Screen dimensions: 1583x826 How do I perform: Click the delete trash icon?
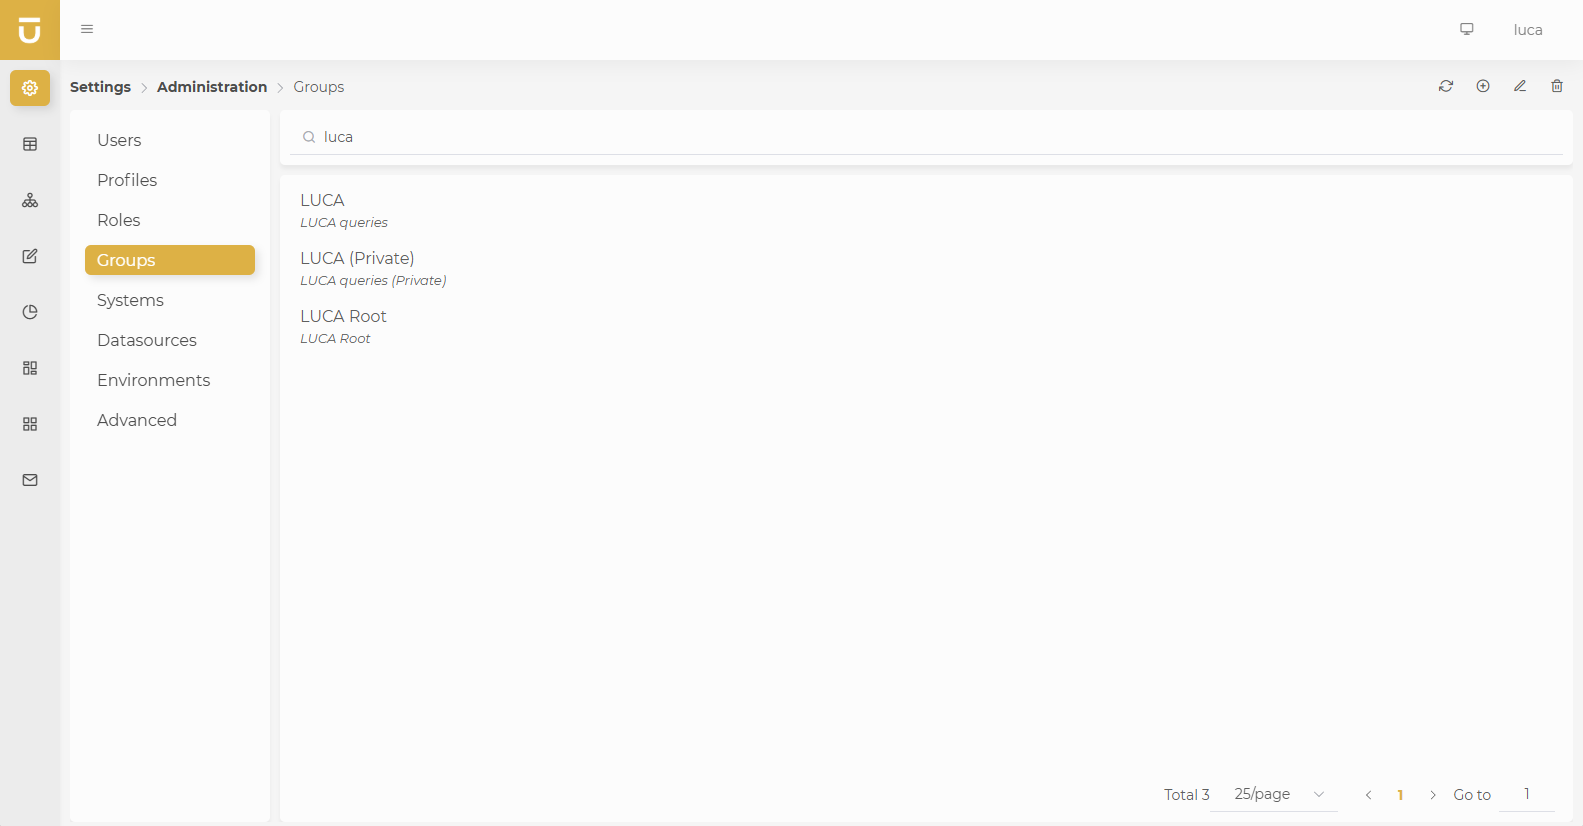coord(1557,86)
